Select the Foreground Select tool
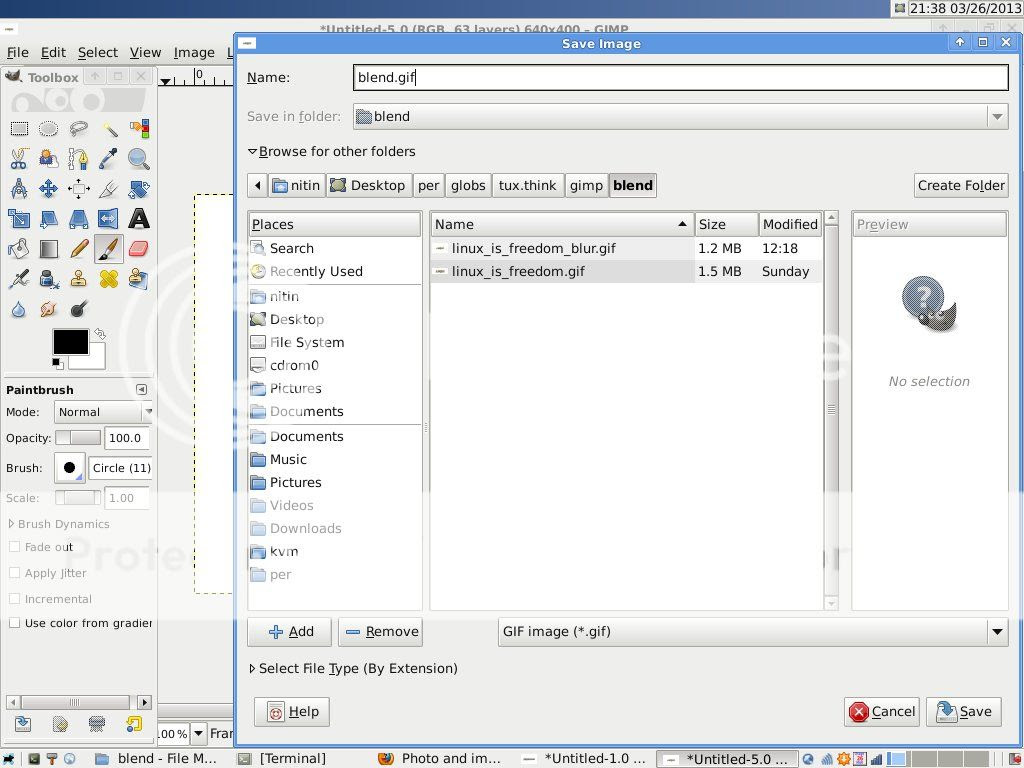This screenshot has height=768, width=1024. coord(48,159)
